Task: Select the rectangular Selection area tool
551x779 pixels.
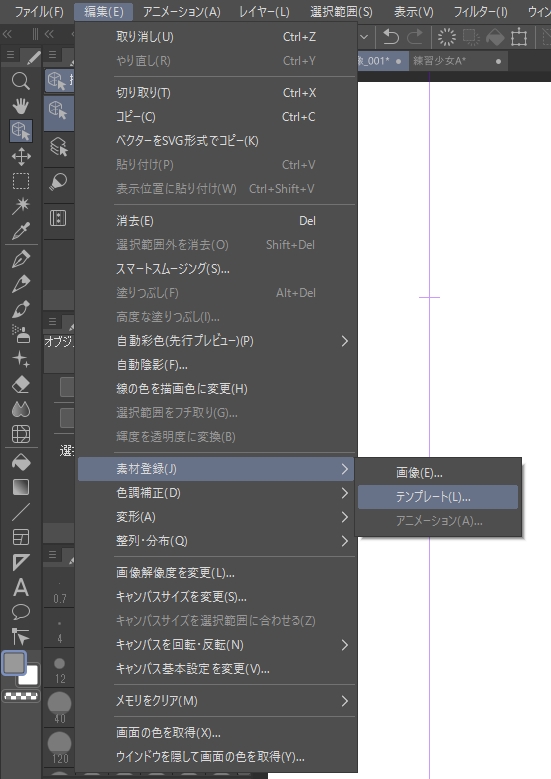Action: 20,181
